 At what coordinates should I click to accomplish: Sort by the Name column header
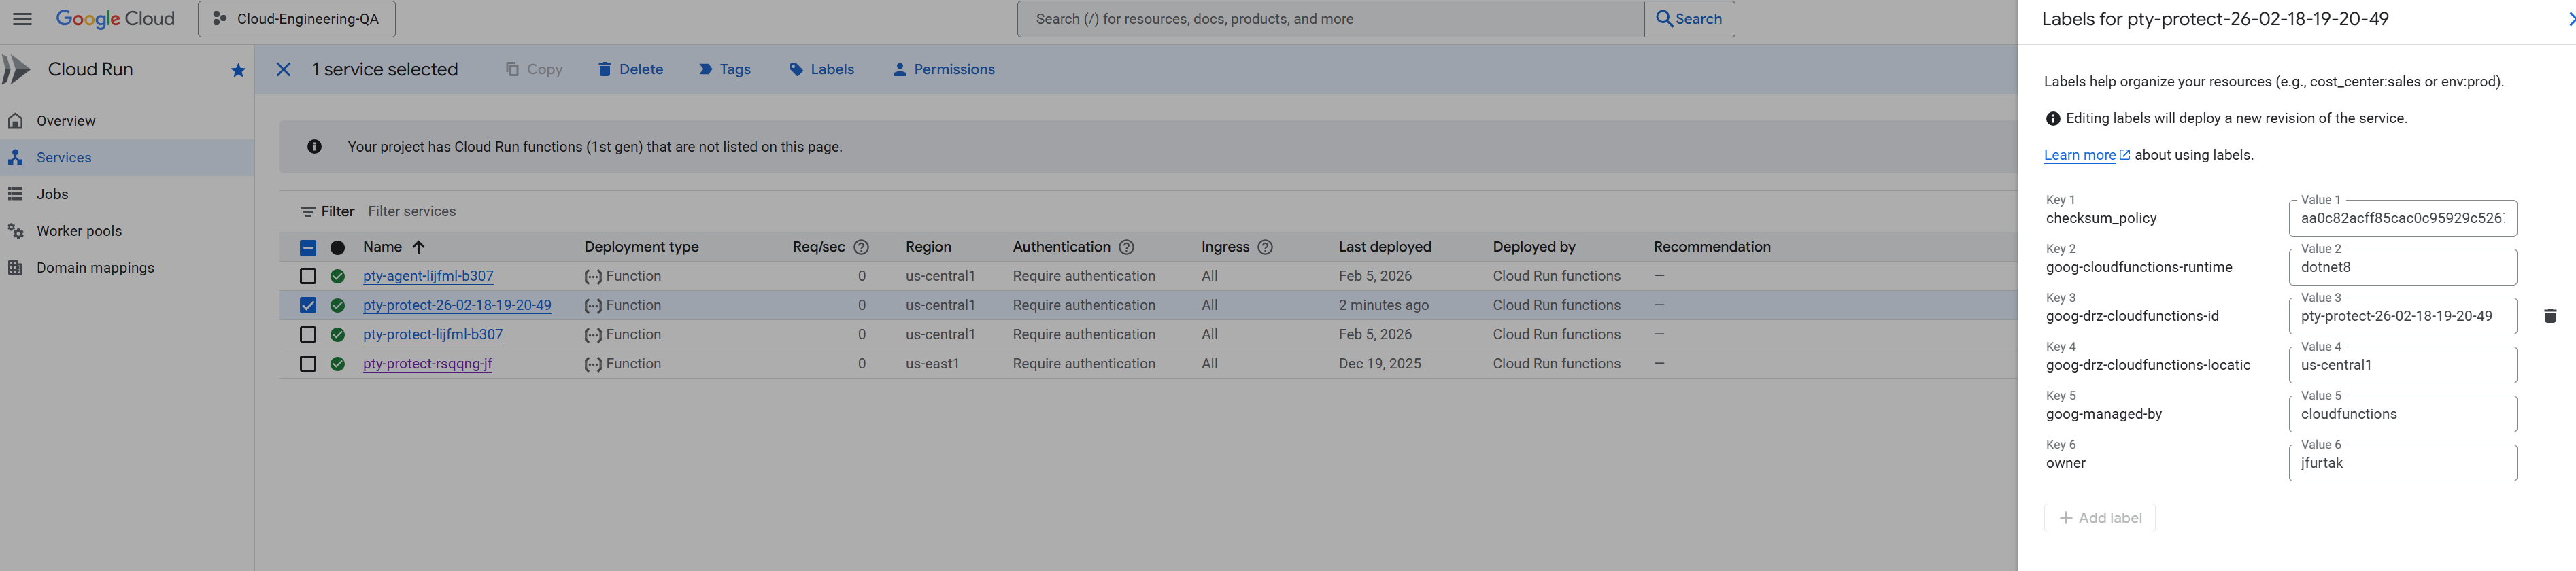[x=382, y=247]
